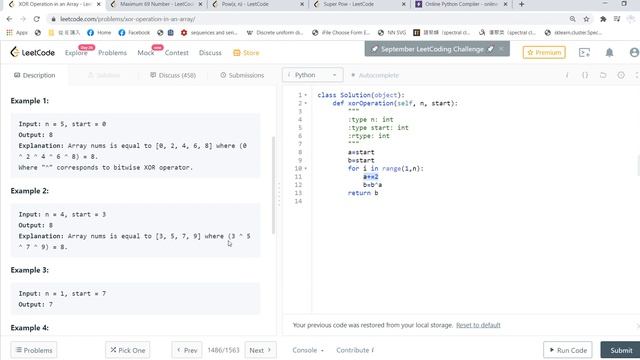Close the Super Pow tab
Screen dimensions: 640x360
tap(404, 4)
